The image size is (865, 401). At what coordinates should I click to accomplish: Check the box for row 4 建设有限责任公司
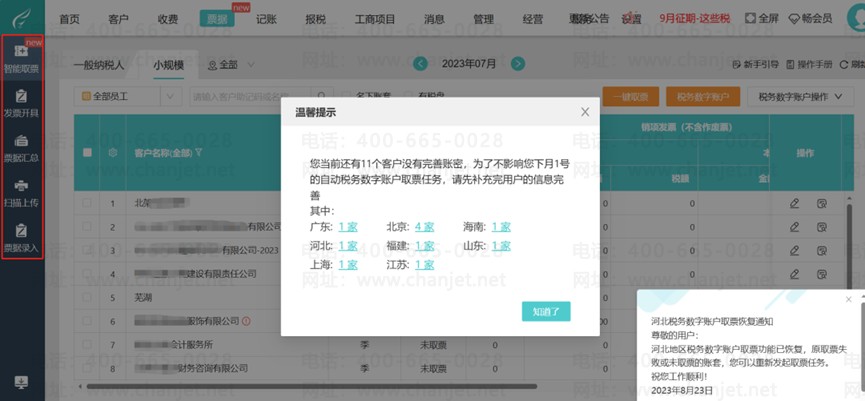pos(87,274)
